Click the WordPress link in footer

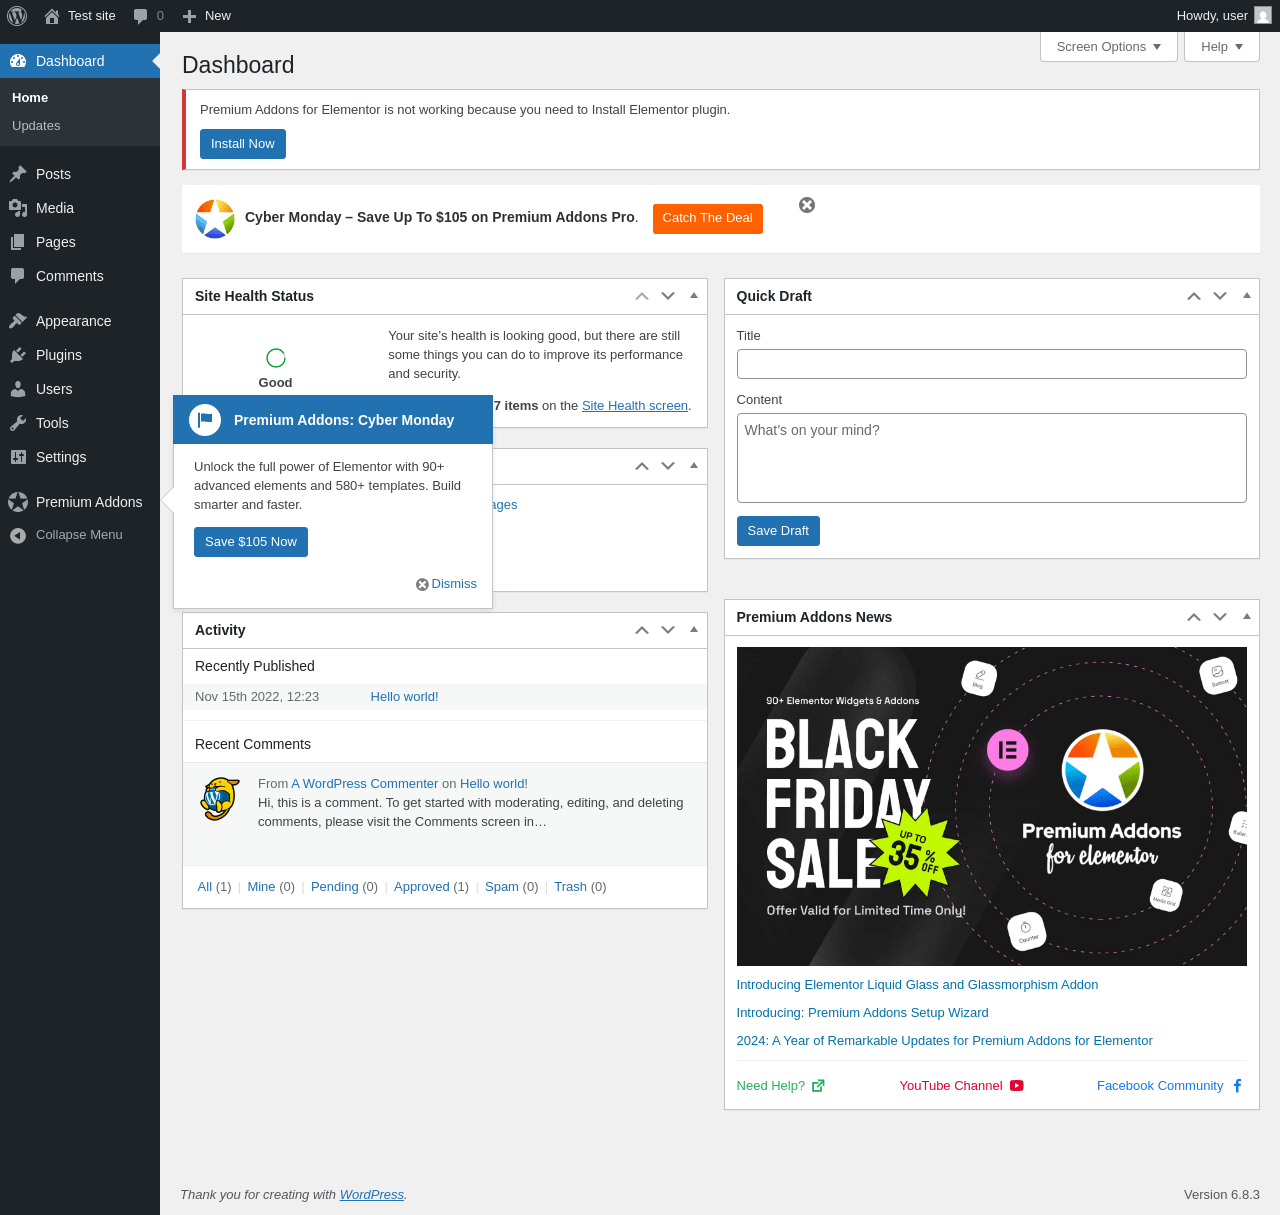[x=372, y=1195]
